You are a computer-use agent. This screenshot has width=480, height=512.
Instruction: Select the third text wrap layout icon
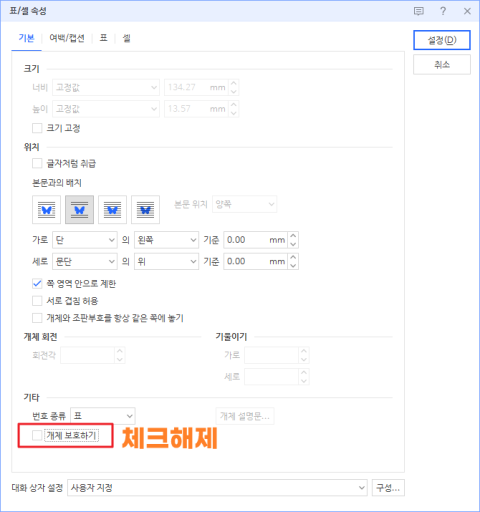[x=112, y=210]
